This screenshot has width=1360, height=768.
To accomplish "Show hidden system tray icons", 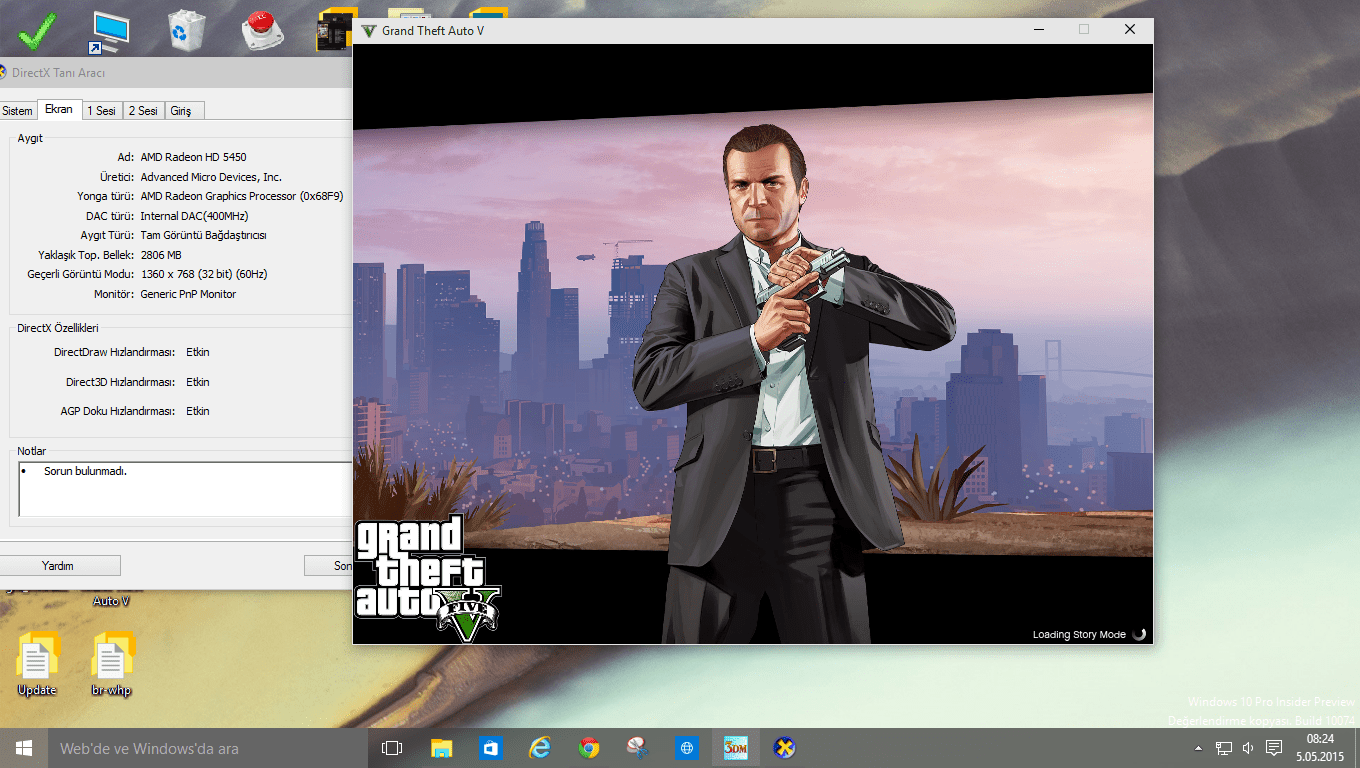I will (x=1199, y=748).
